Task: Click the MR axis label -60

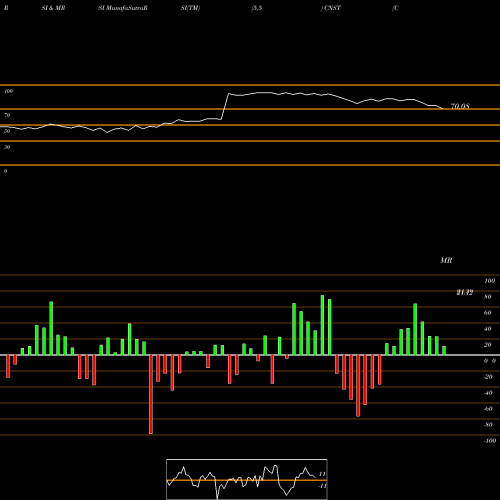Action: pyautogui.click(x=488, y=409)
